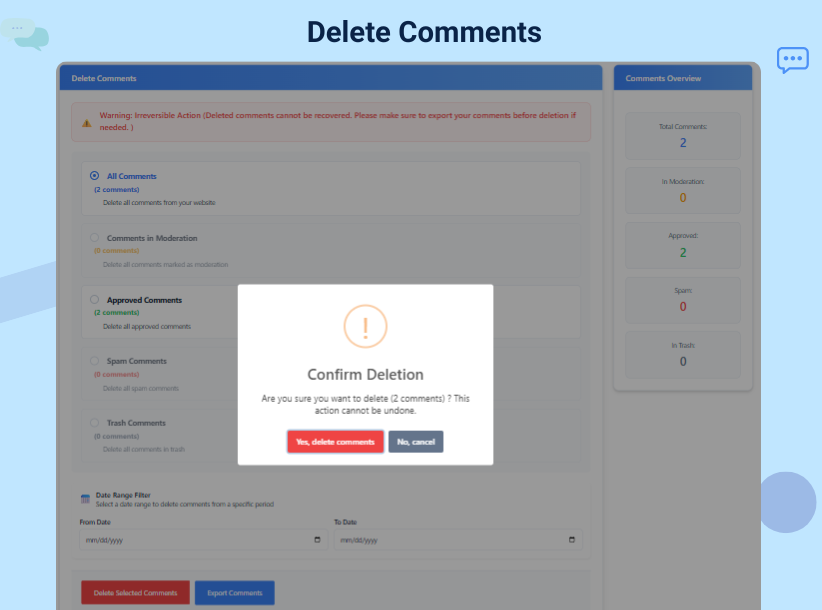The width and height of the screenshot is (822, 610).
Task: Click the 'Delete all approved comments' description
Action: click(147, 326)
